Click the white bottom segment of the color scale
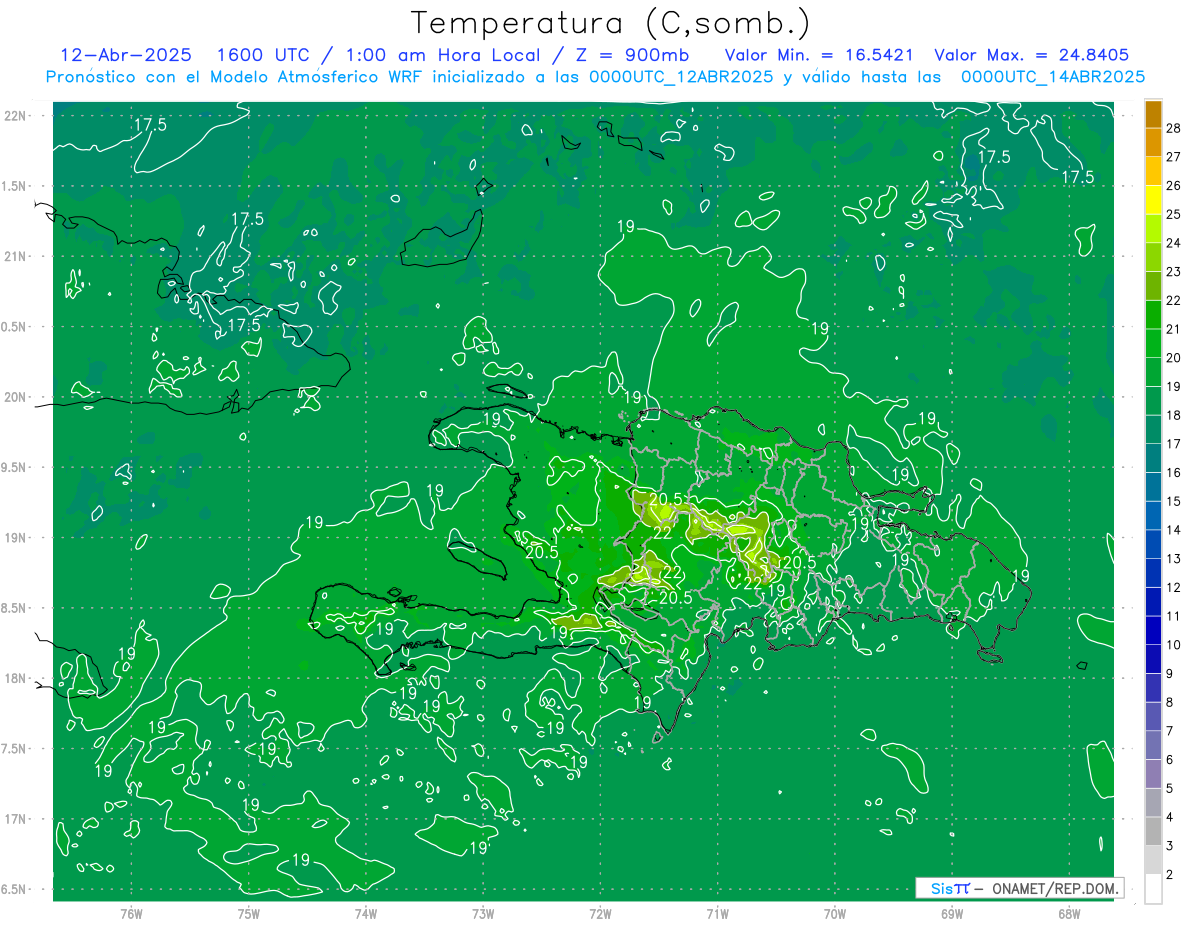This screenshot has height=927, width=1200. pyautogui.click(x=1153, y=889)
